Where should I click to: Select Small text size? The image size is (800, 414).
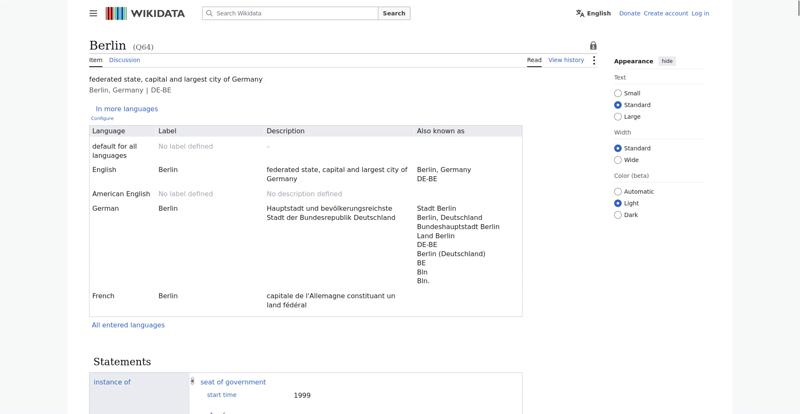point(618,93)
